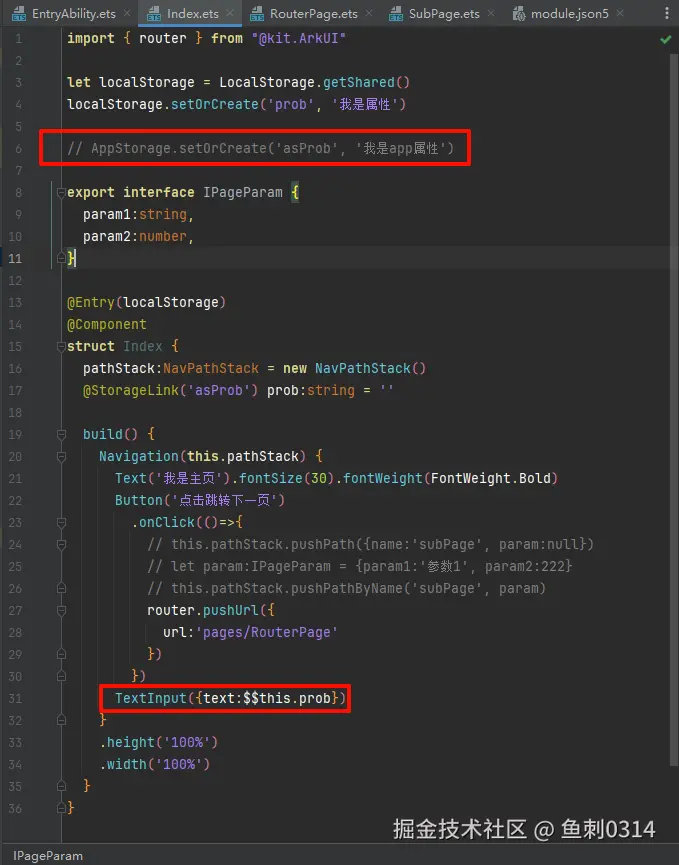Image resolution: width=679 pixels, height=865 pixels.
Task: Close the SubPage.ets tab
Action: point(491,13)
